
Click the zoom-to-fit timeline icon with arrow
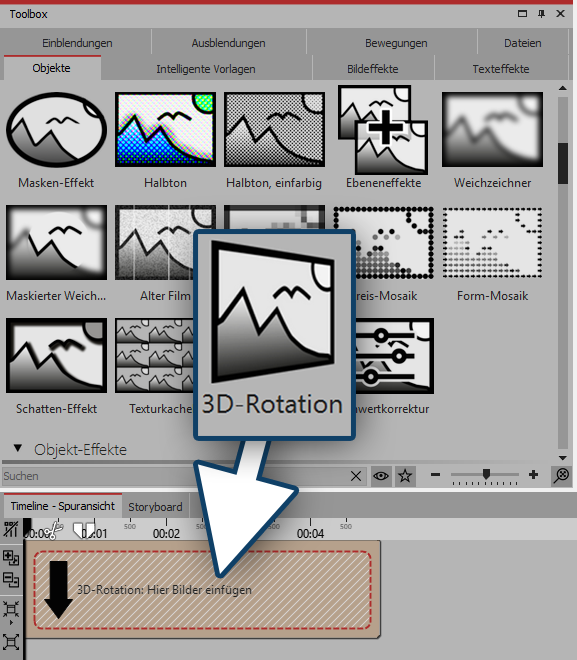point(11,611)
